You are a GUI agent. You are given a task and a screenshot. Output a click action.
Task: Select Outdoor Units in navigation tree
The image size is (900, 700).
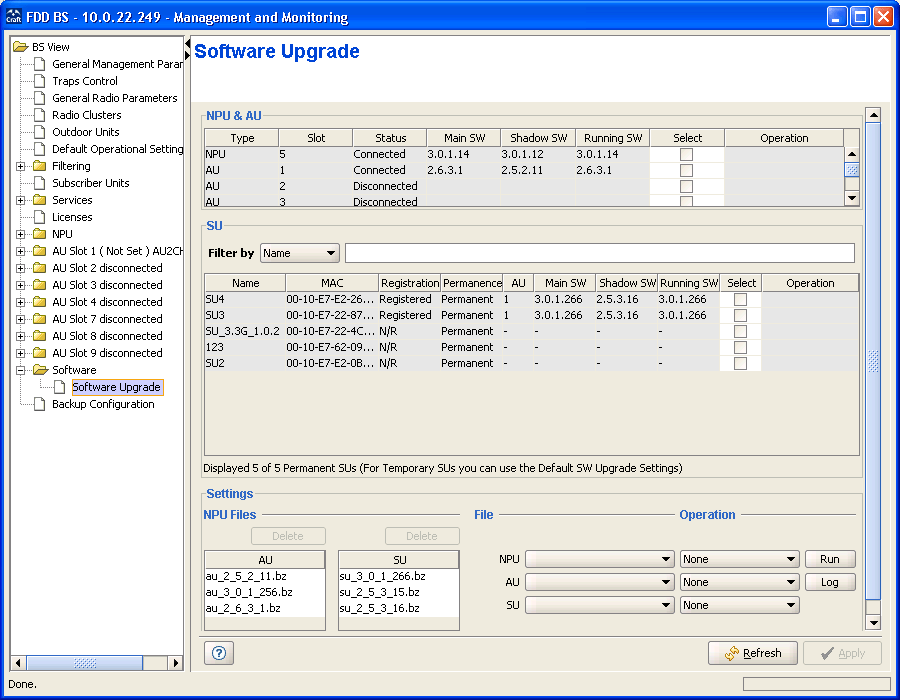85,132
